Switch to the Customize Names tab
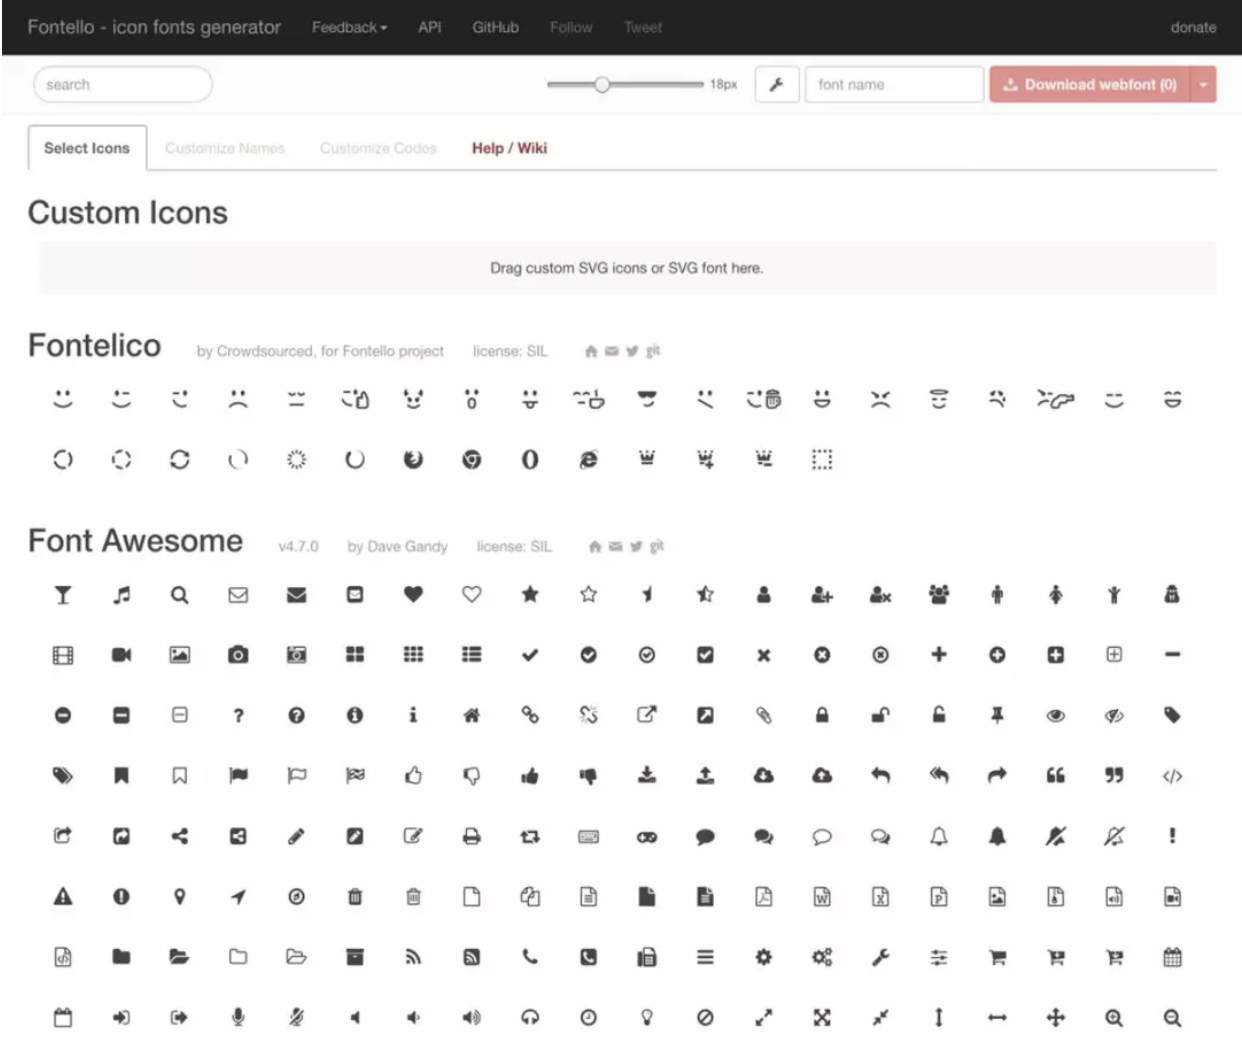 [x=225, y=148]
